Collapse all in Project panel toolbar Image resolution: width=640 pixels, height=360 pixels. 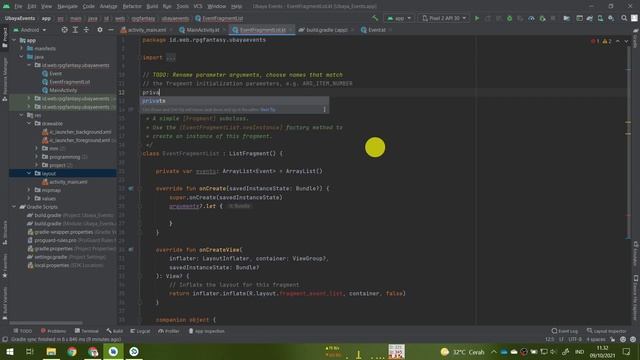(86, 30)
